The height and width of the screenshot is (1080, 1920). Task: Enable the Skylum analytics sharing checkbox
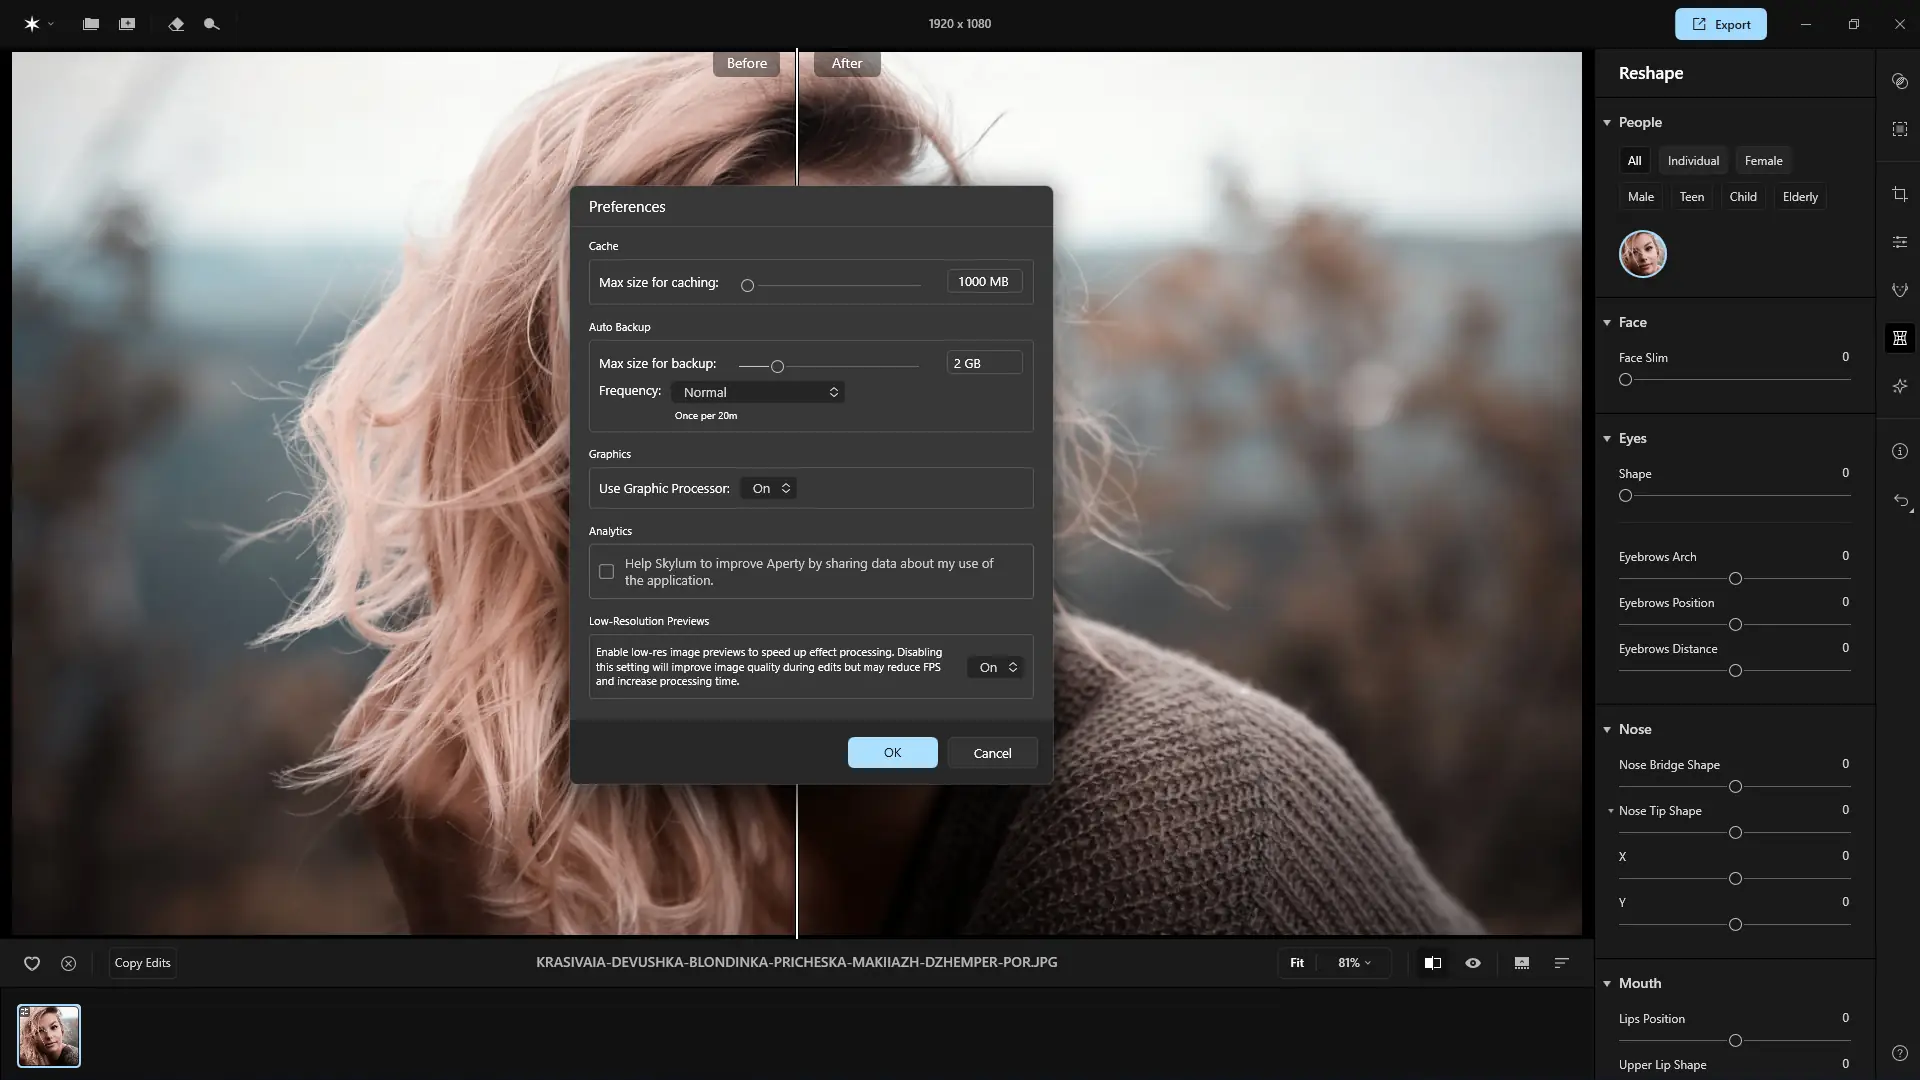tap(606, 572)
